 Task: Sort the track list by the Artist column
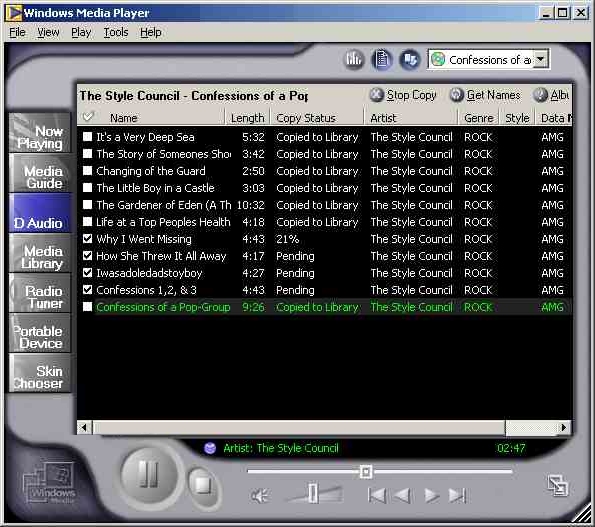click(411, 118)
